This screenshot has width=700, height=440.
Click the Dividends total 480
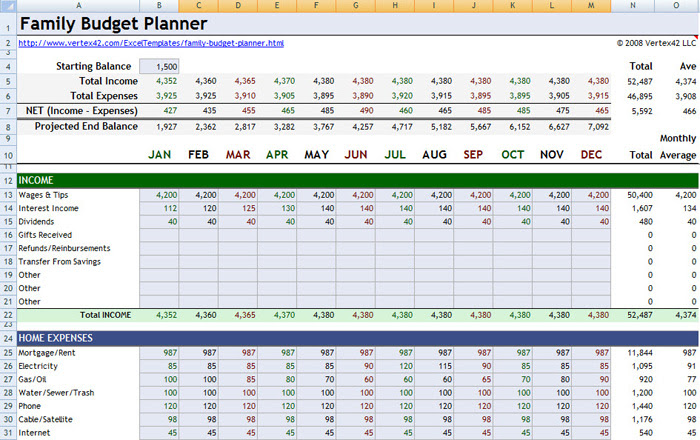(646, 222)
